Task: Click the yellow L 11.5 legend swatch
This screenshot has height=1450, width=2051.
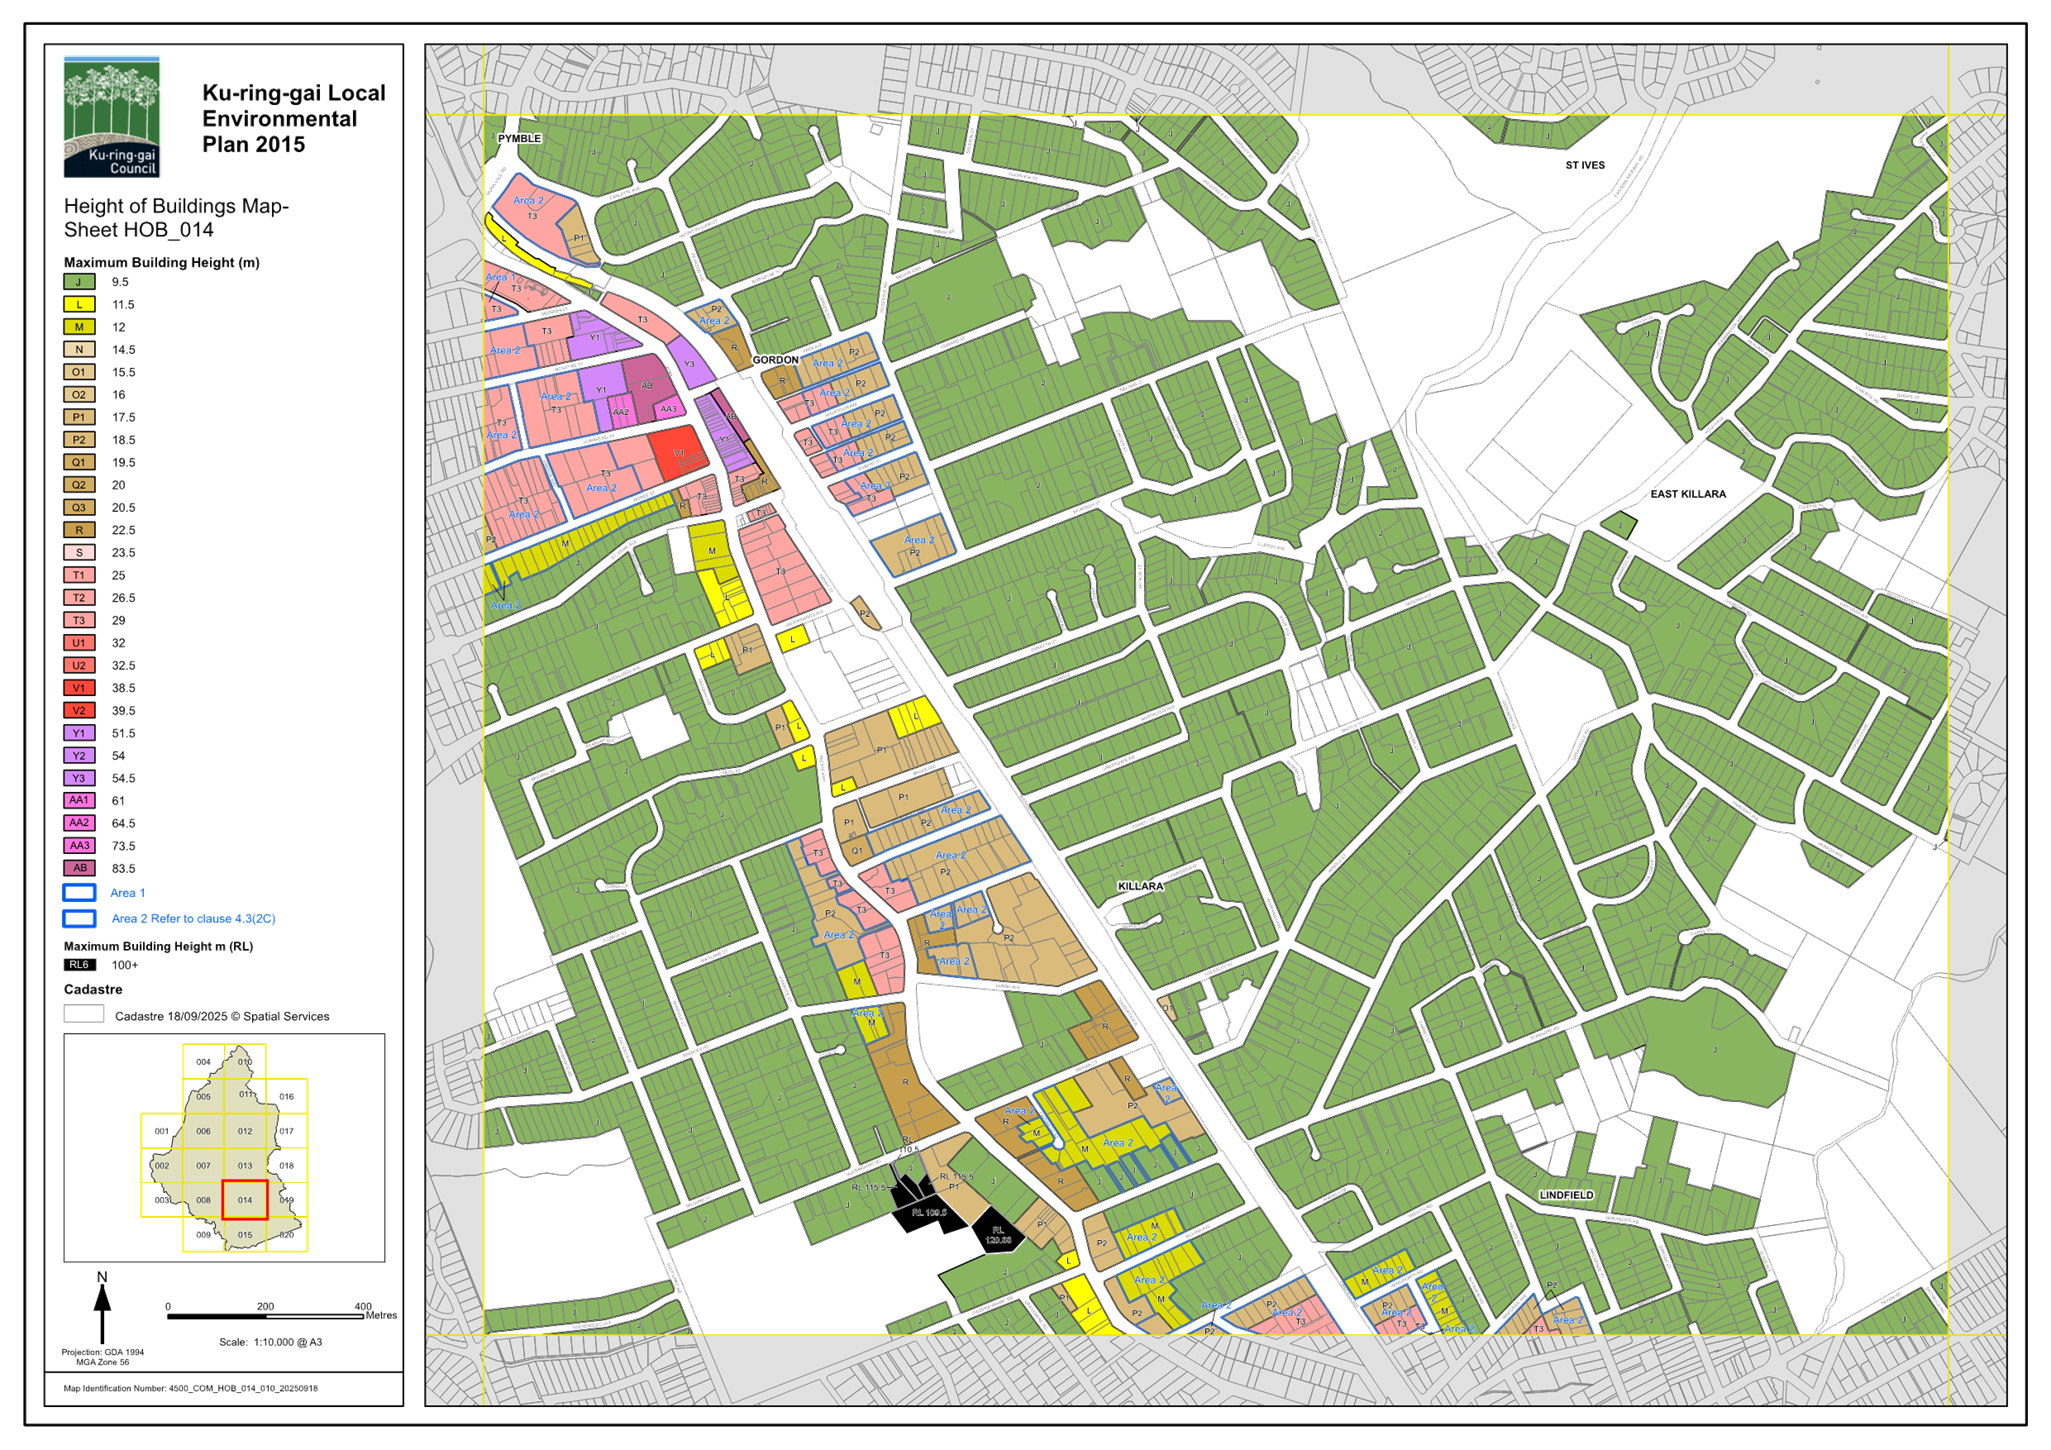Action: pos(79,304)
